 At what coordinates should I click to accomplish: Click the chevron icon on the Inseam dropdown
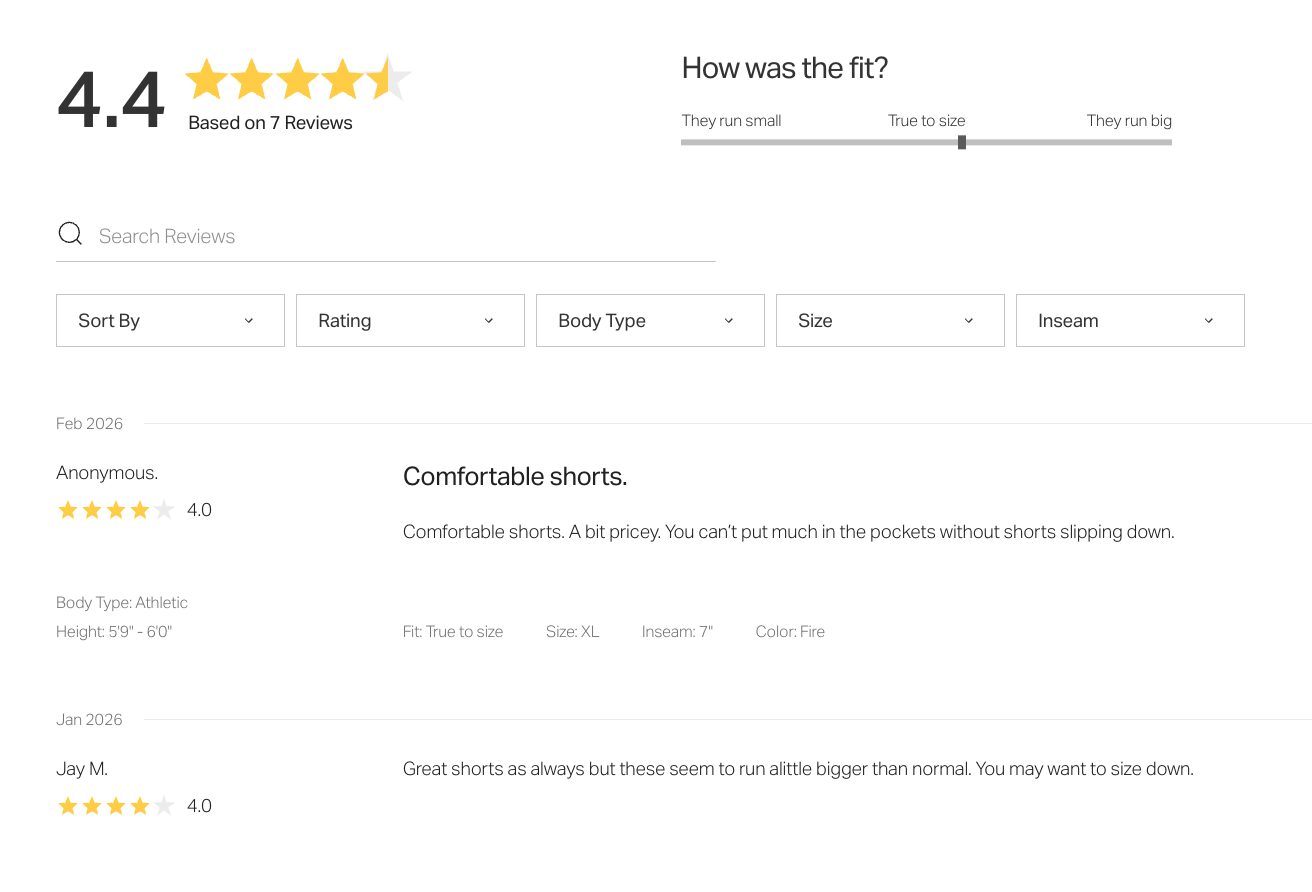[x=1208, y=320]
